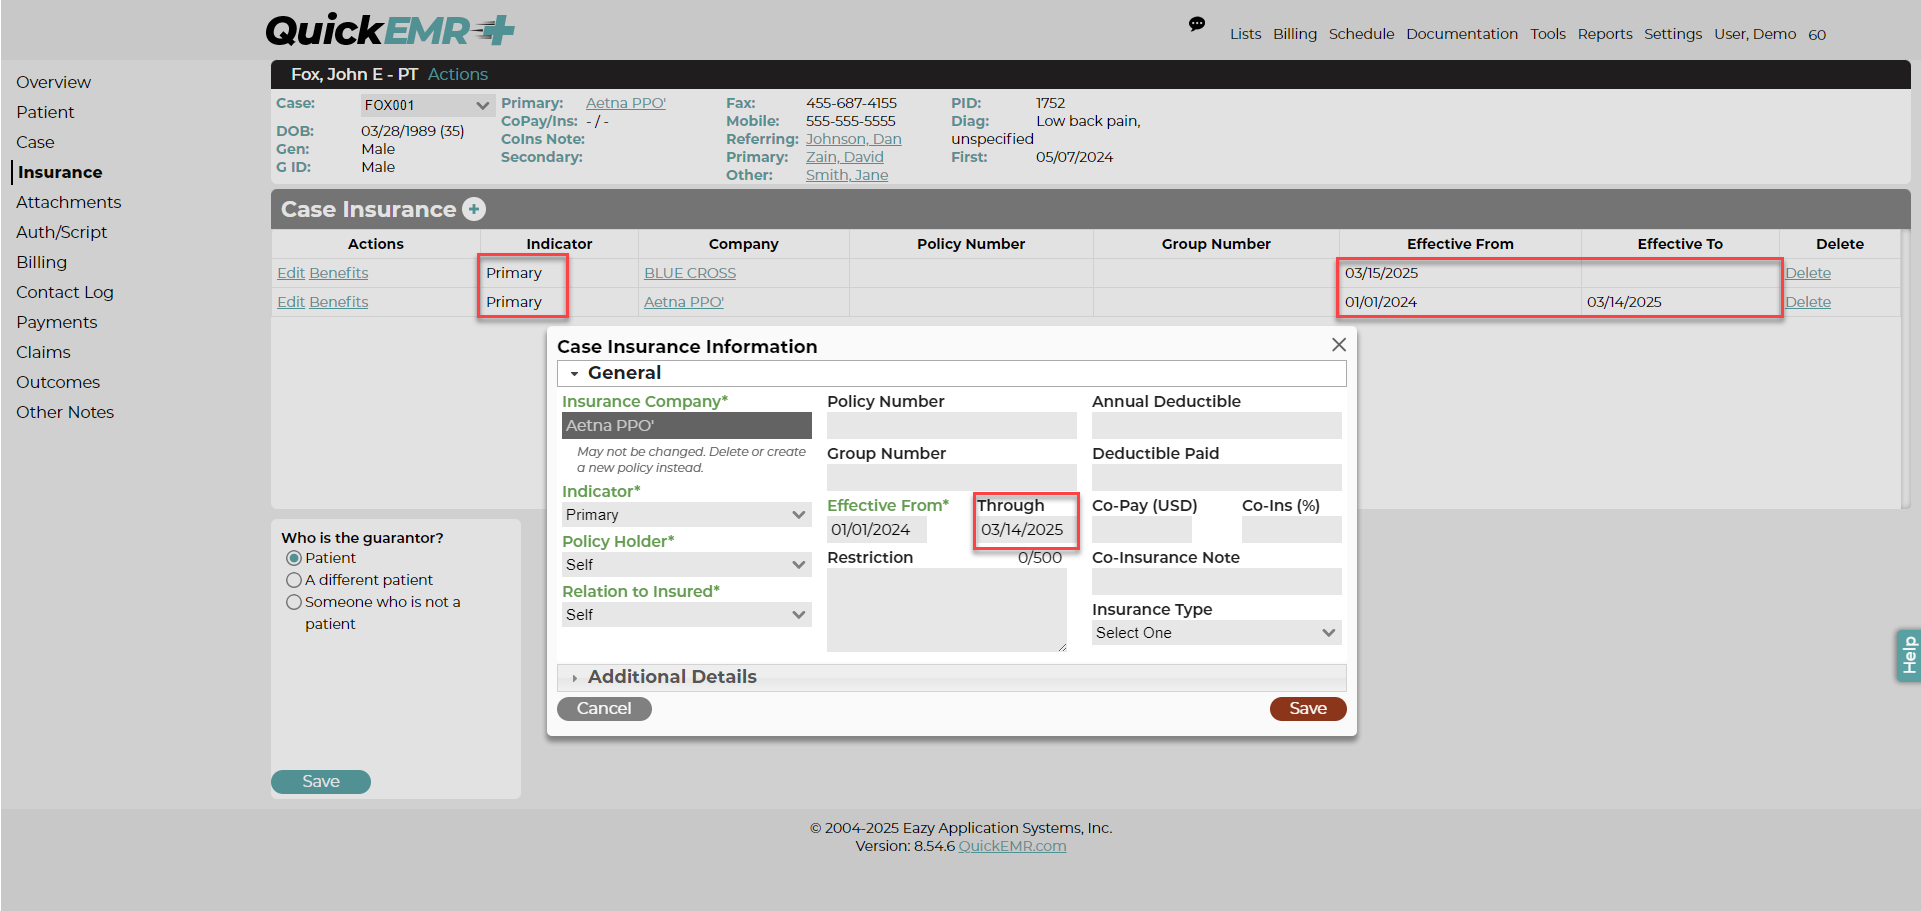Open the patient Actions link
The height and width of the screenshot is (911, 1921).
pos(458,74)
